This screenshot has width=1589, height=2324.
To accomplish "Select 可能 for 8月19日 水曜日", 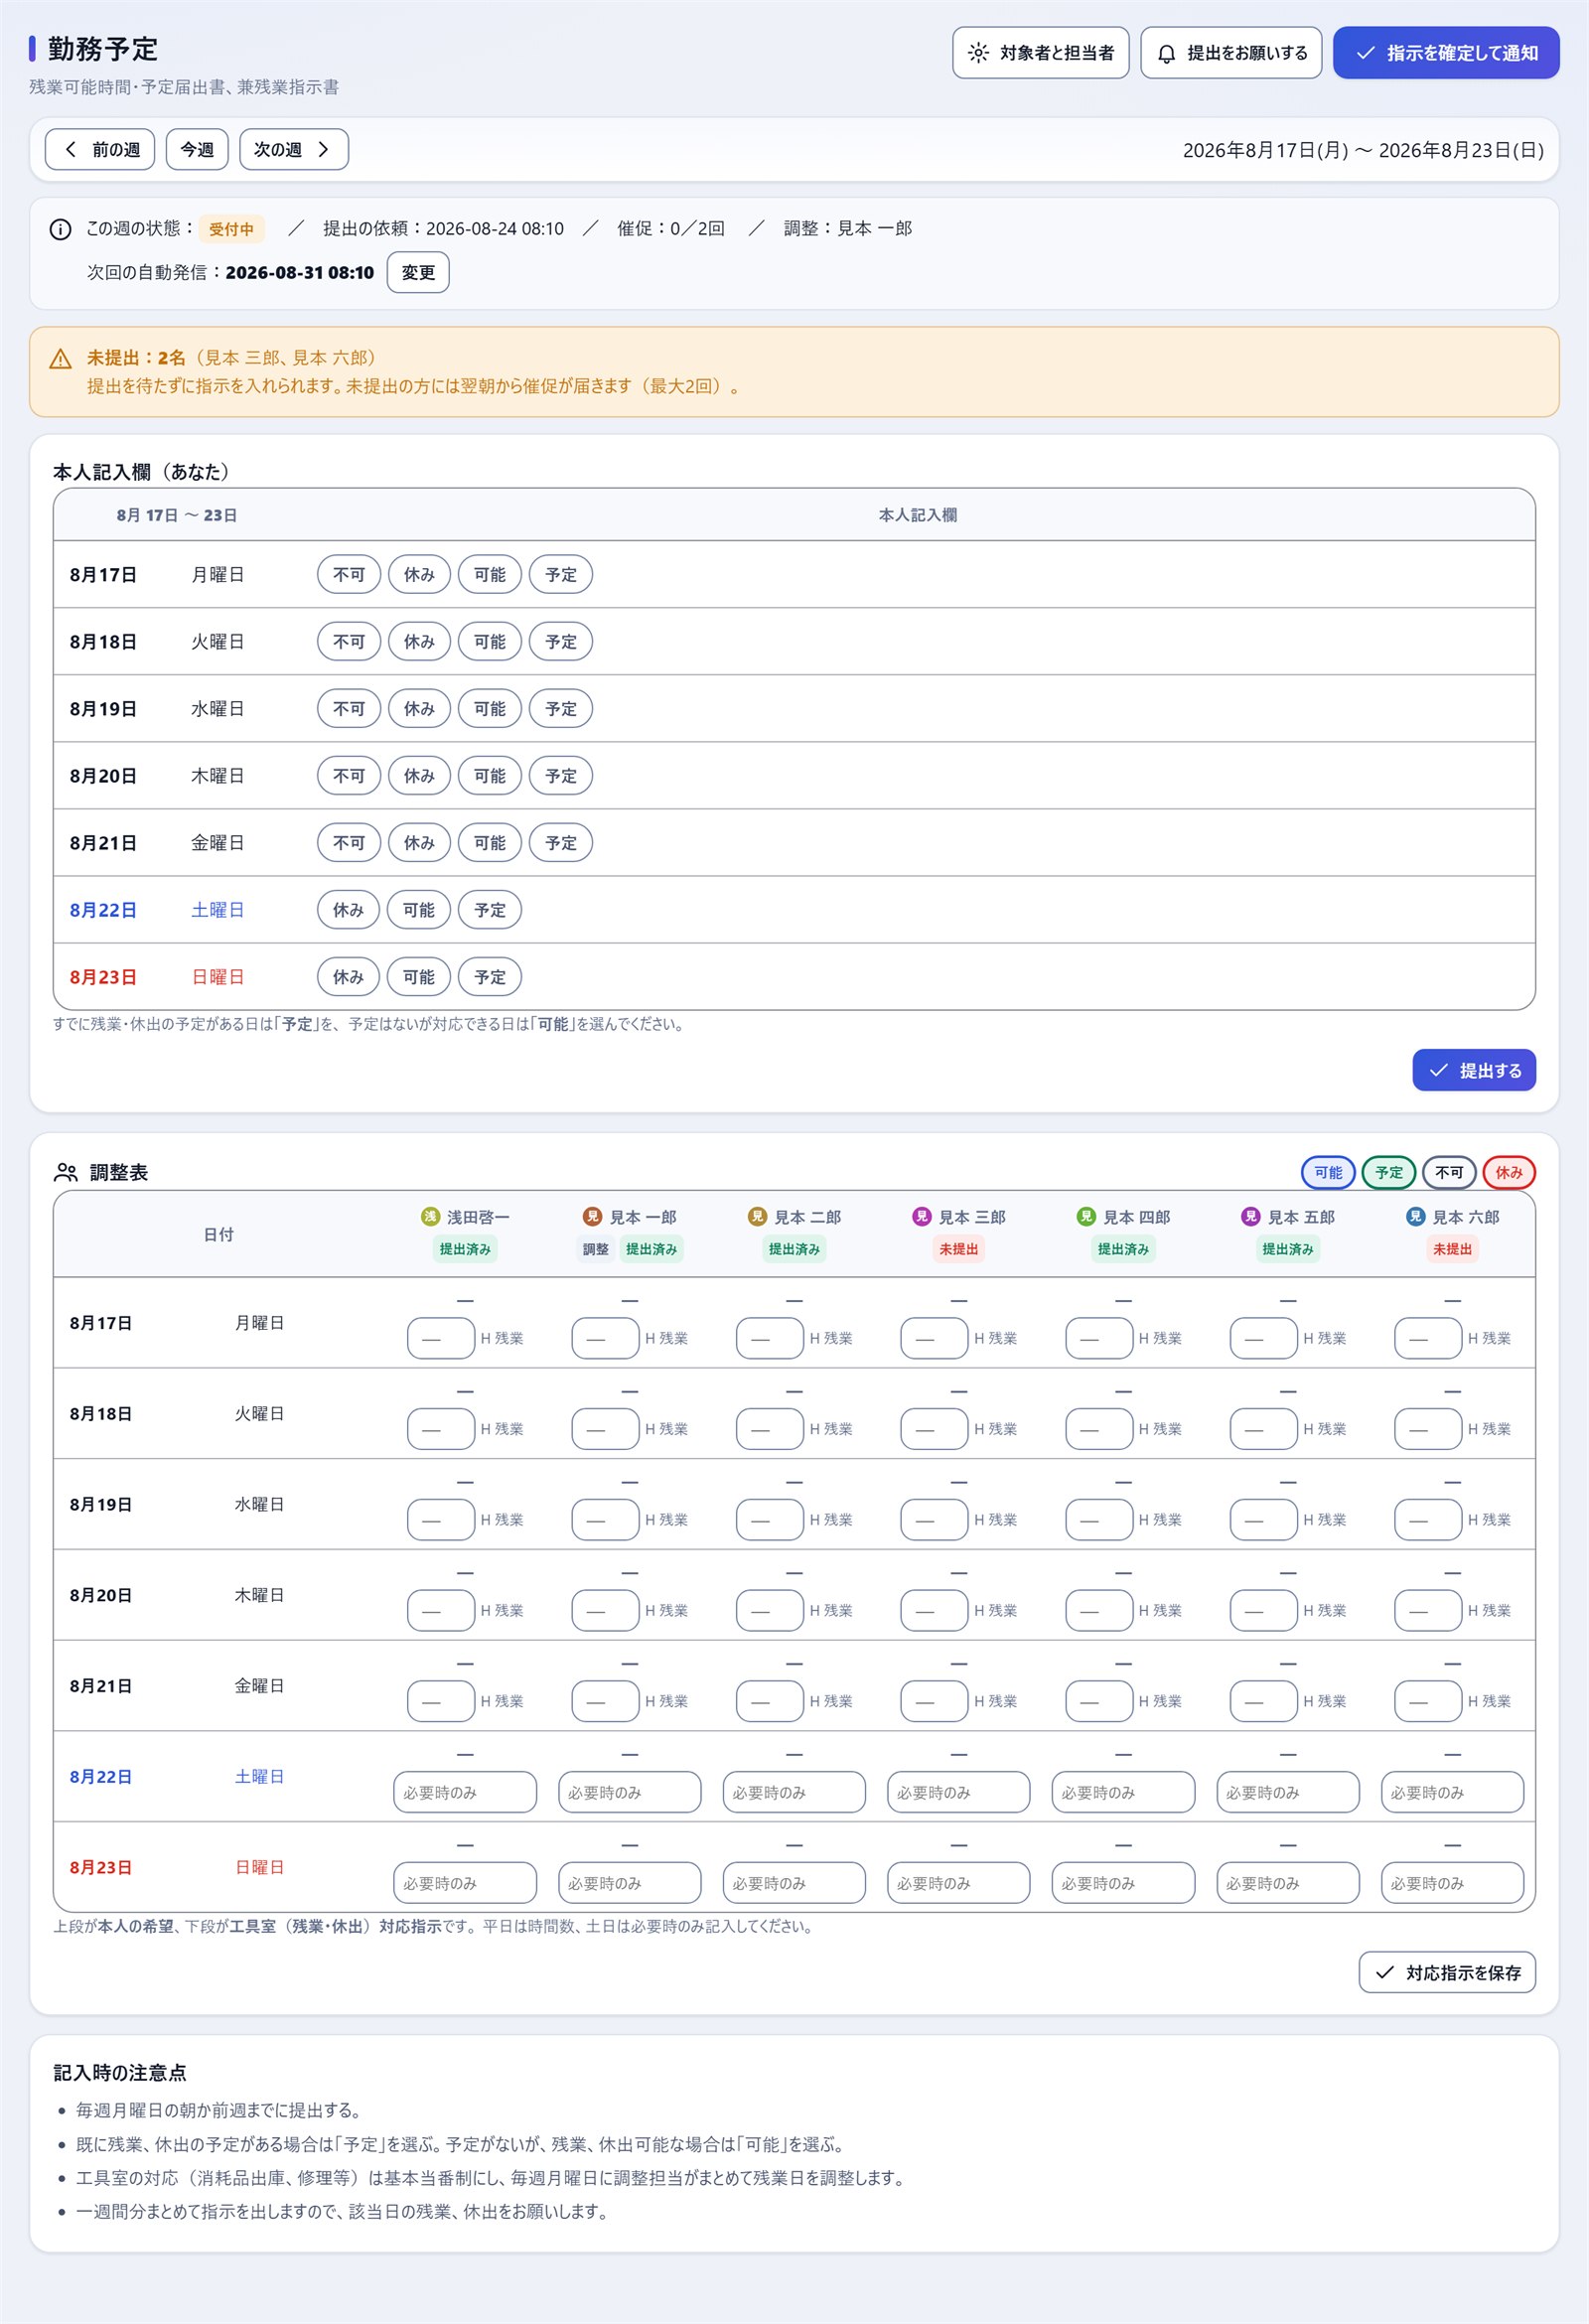I will 490,709.
